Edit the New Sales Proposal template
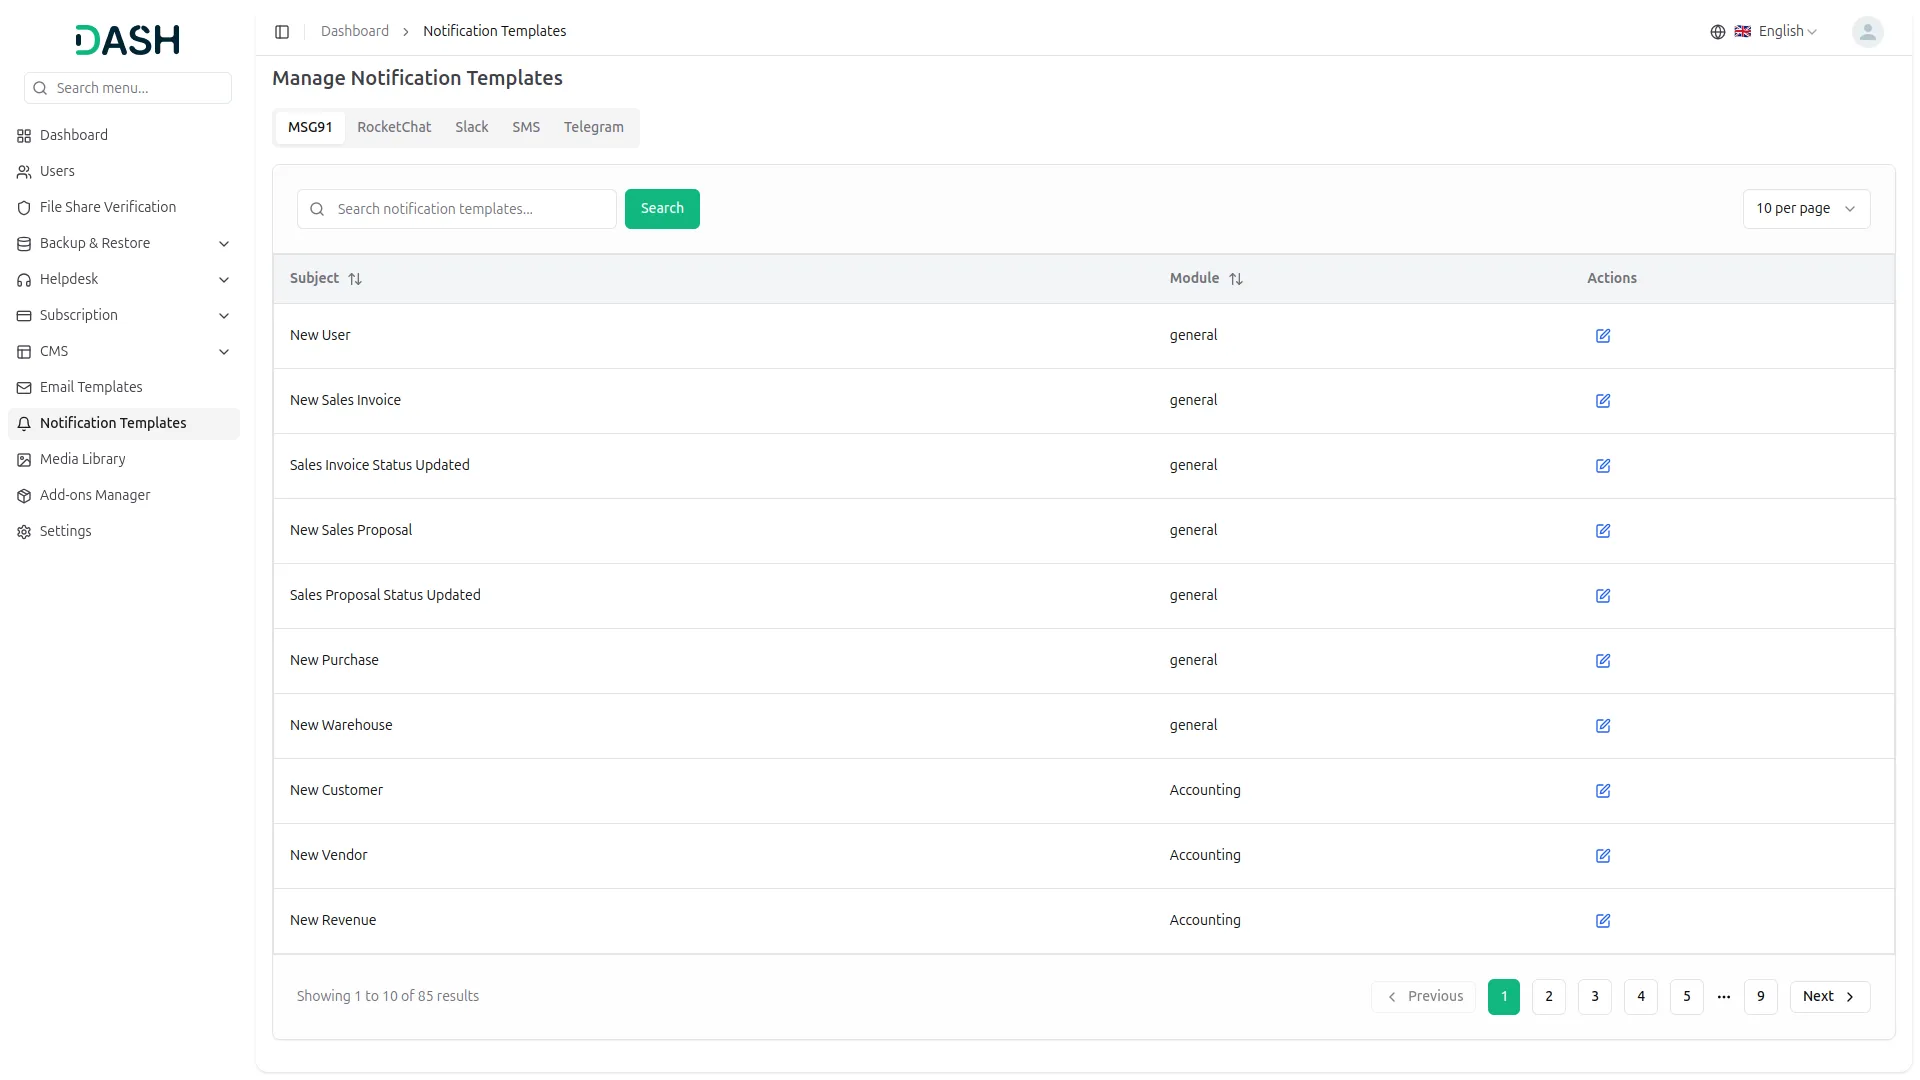 [1602, 531]
